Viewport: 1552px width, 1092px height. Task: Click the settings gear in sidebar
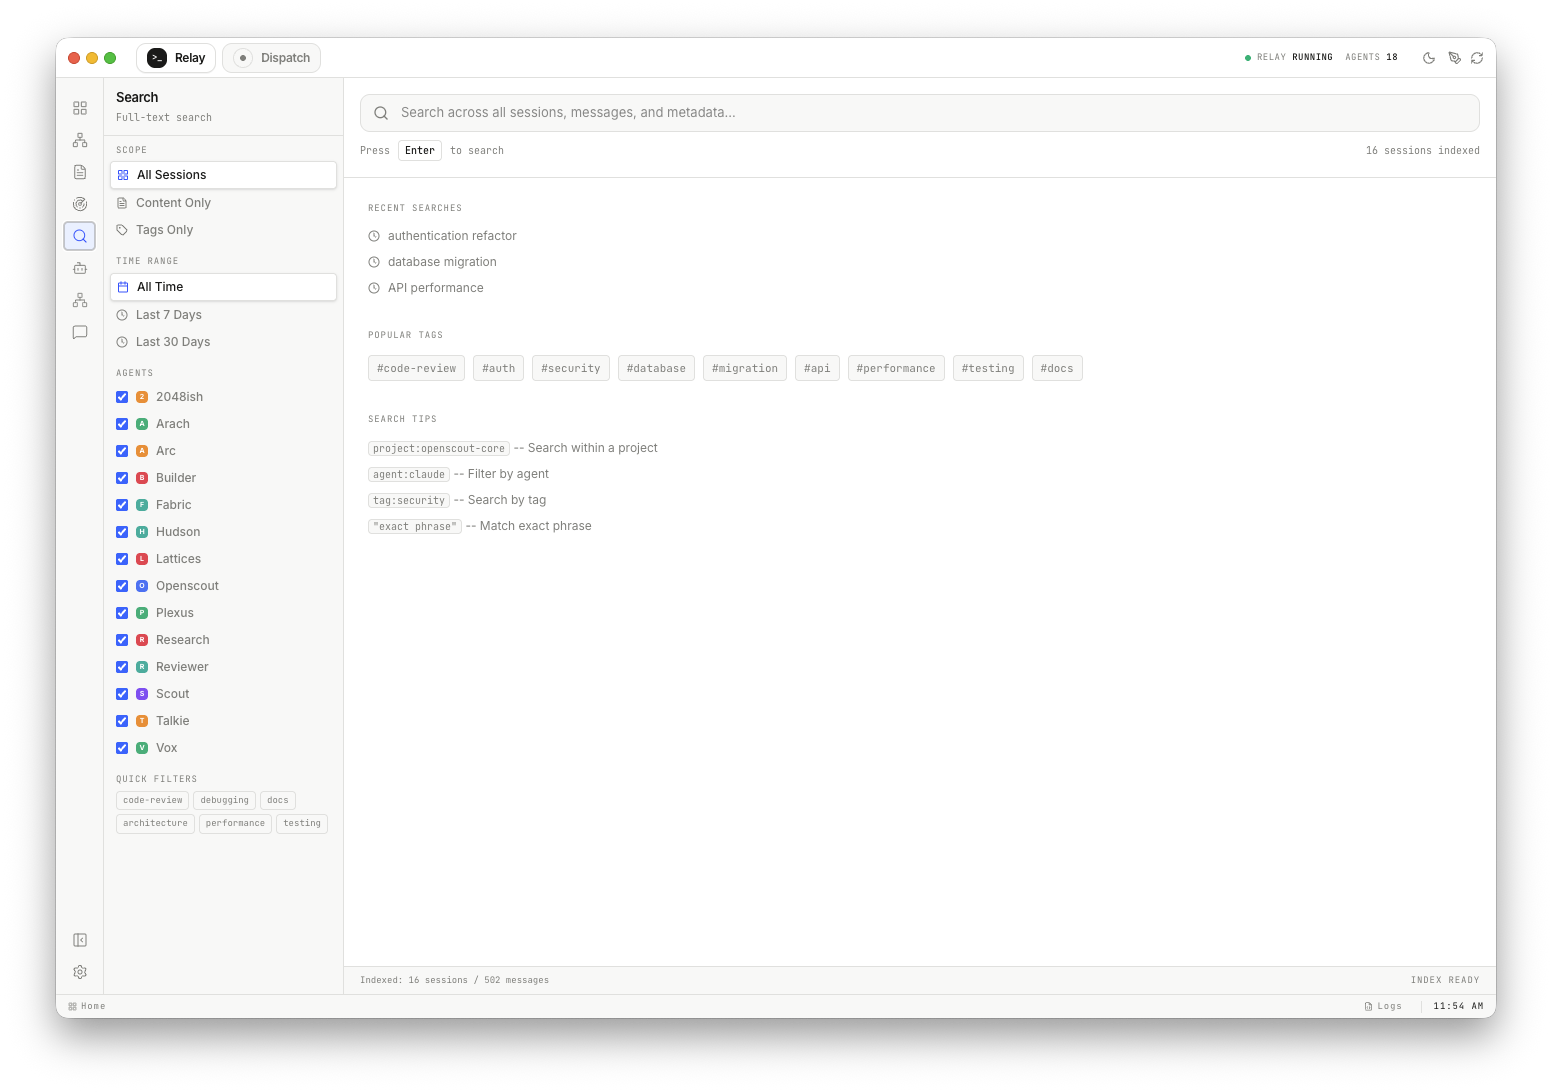[x=80, y=972]
